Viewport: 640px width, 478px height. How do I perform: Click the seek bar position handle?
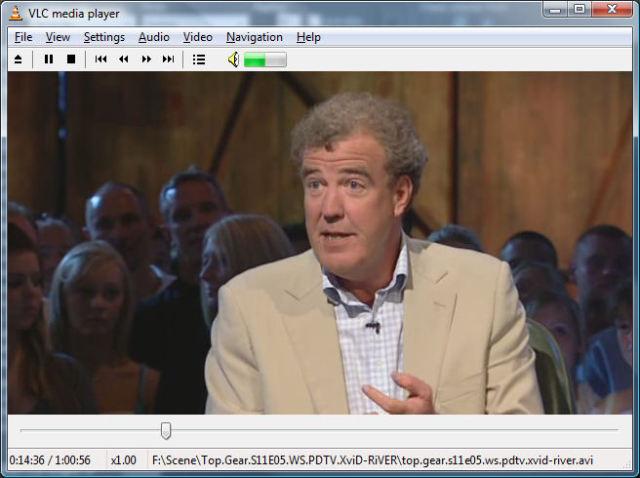pyautogui.click(x=166, y=431)
